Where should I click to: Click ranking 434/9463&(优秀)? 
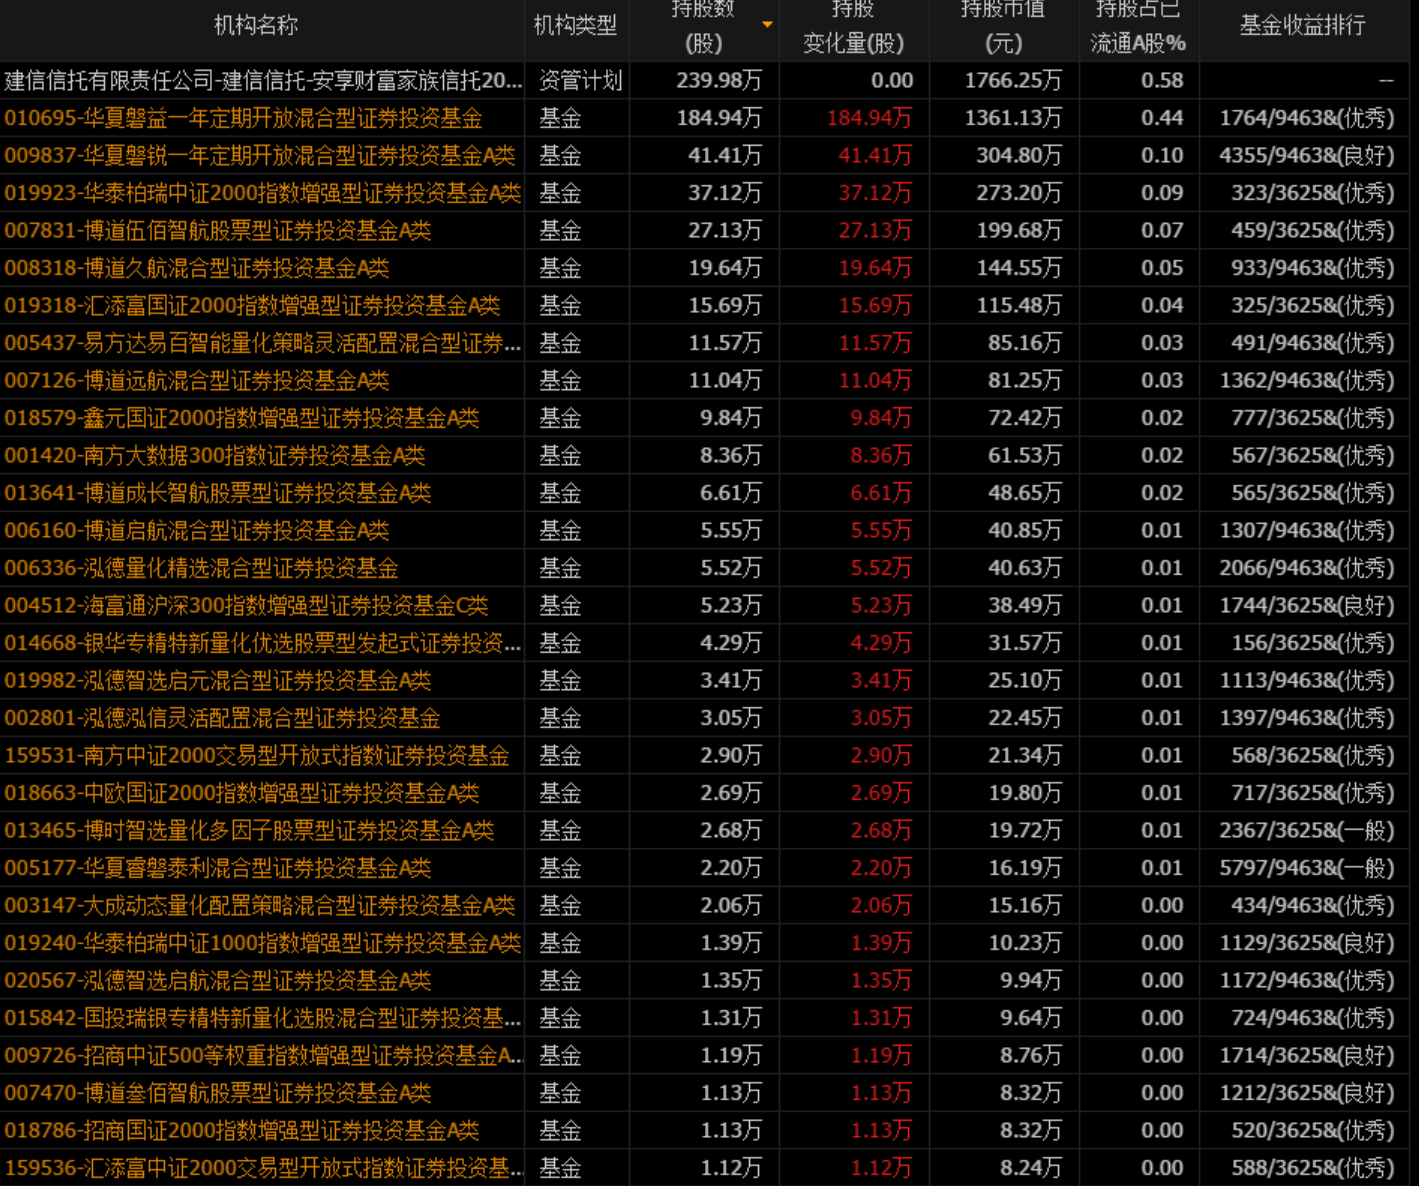click(1313, 906)
